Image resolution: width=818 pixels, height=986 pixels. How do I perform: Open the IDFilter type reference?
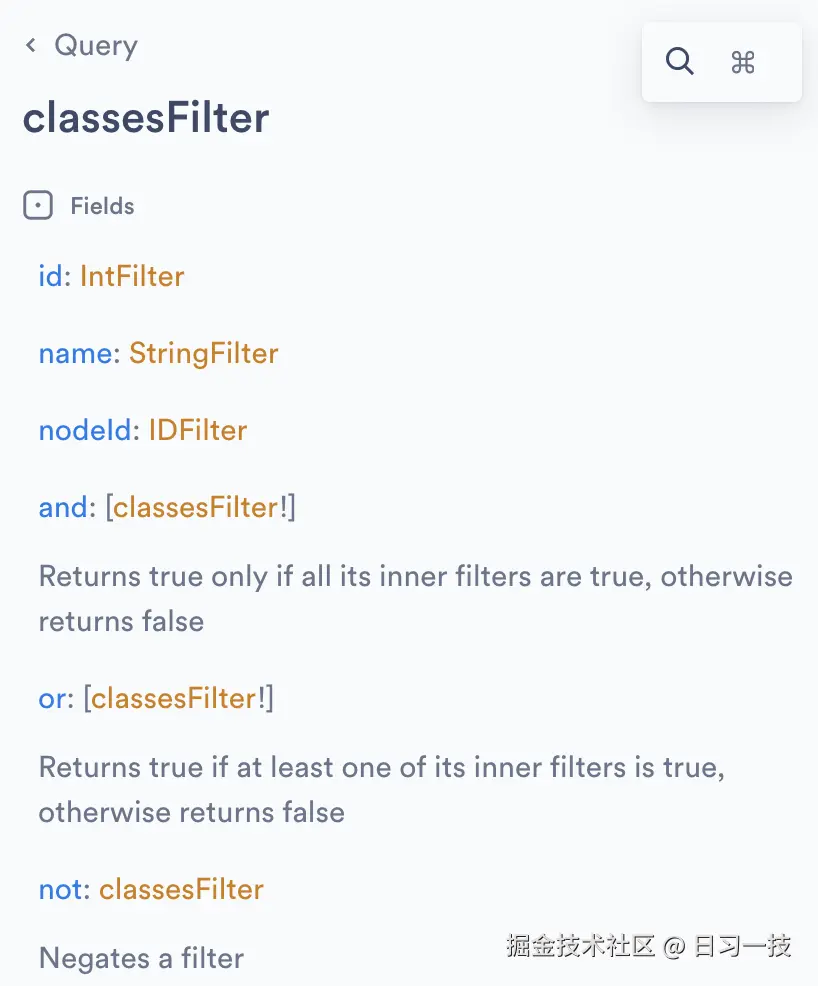[197, 430]
